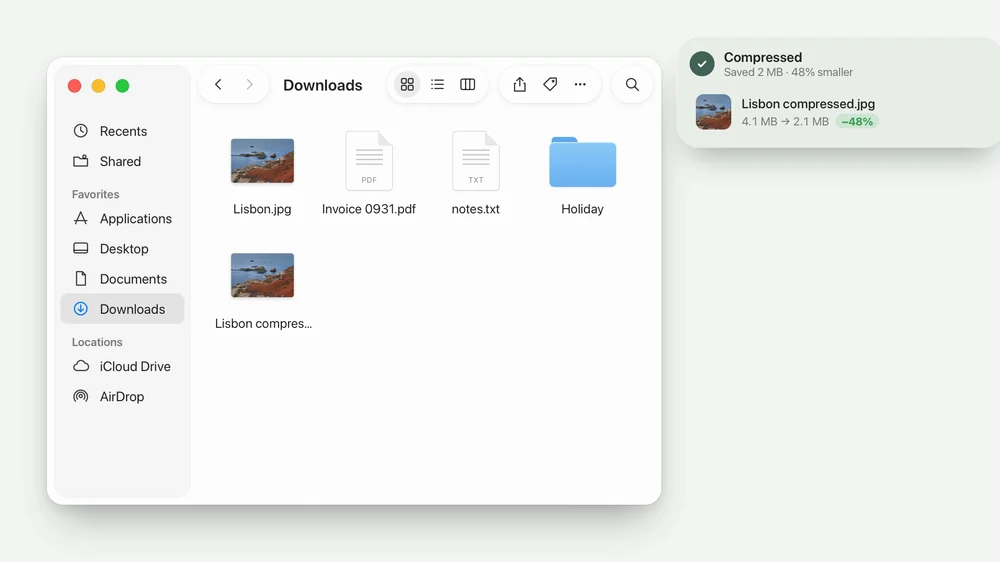Click Lisbon compressed.jpg in the notification
The width and height of the screenshot is (1000, 562).
coord(808,104)
